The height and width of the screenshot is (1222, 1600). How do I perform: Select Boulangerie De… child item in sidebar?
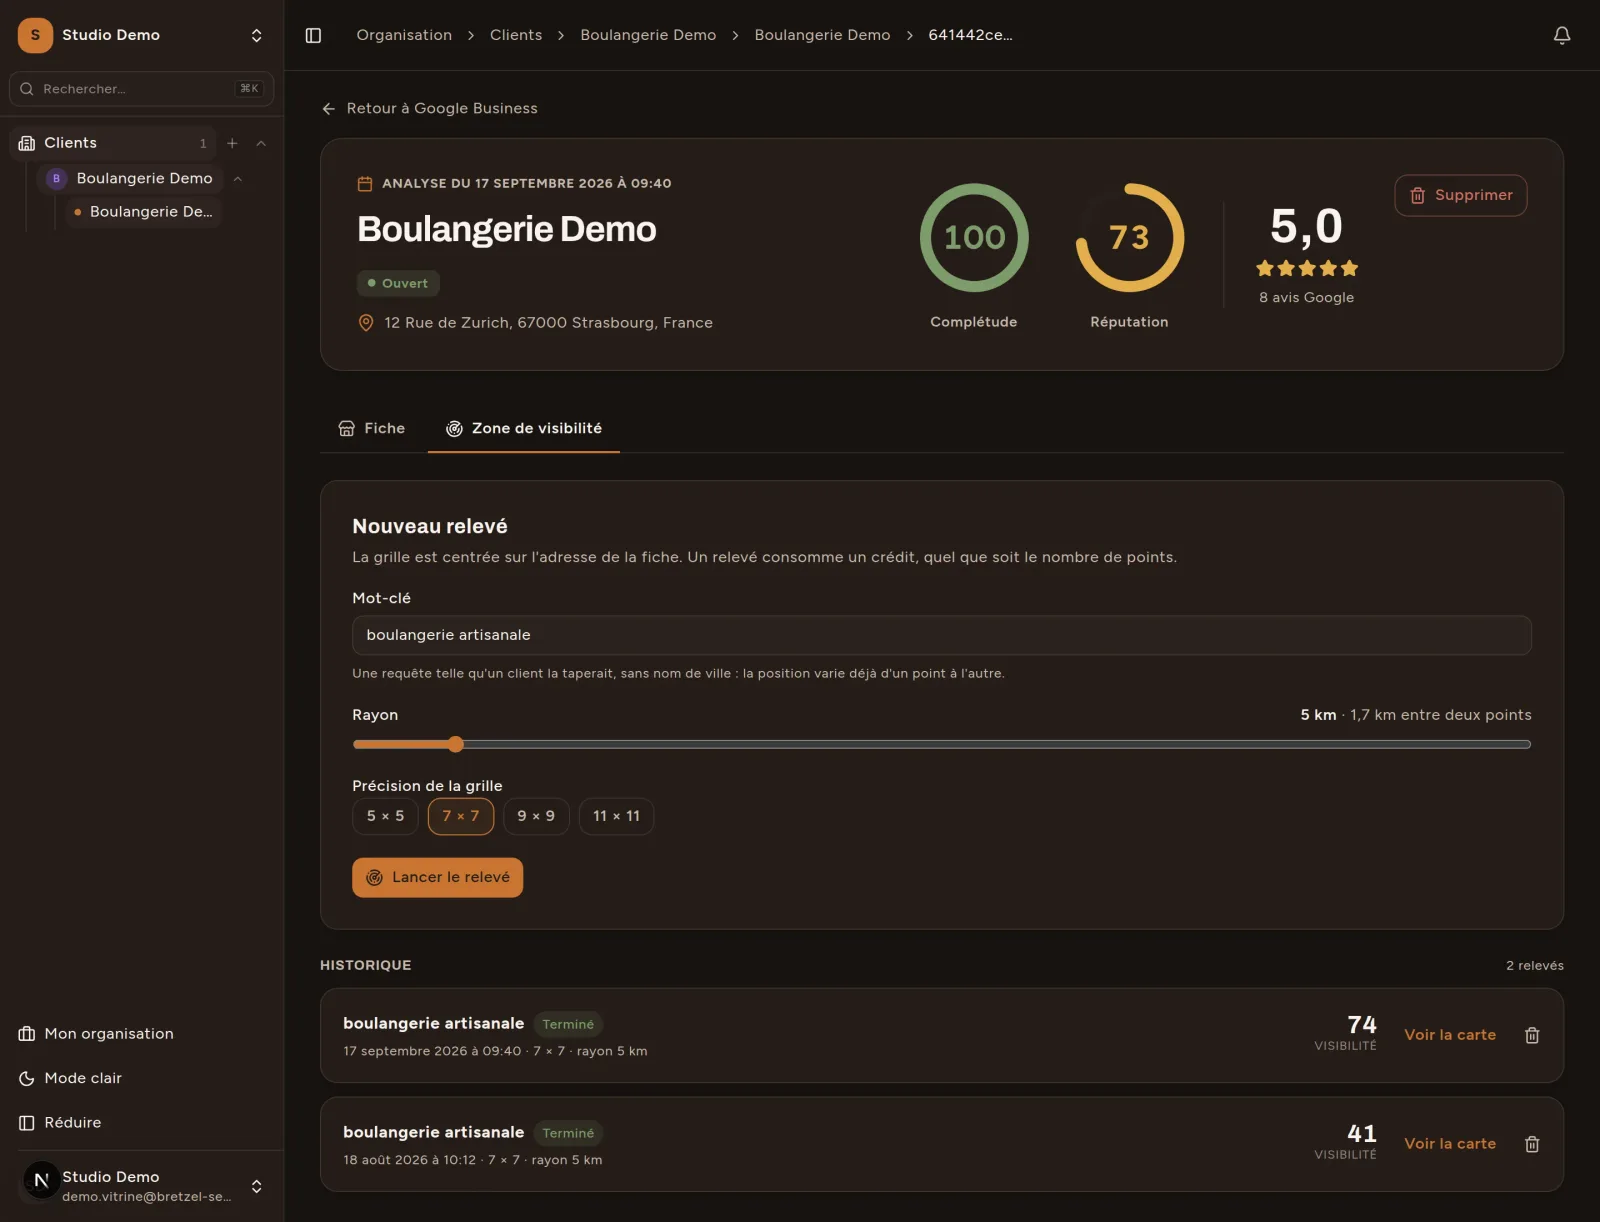[144, 212]
